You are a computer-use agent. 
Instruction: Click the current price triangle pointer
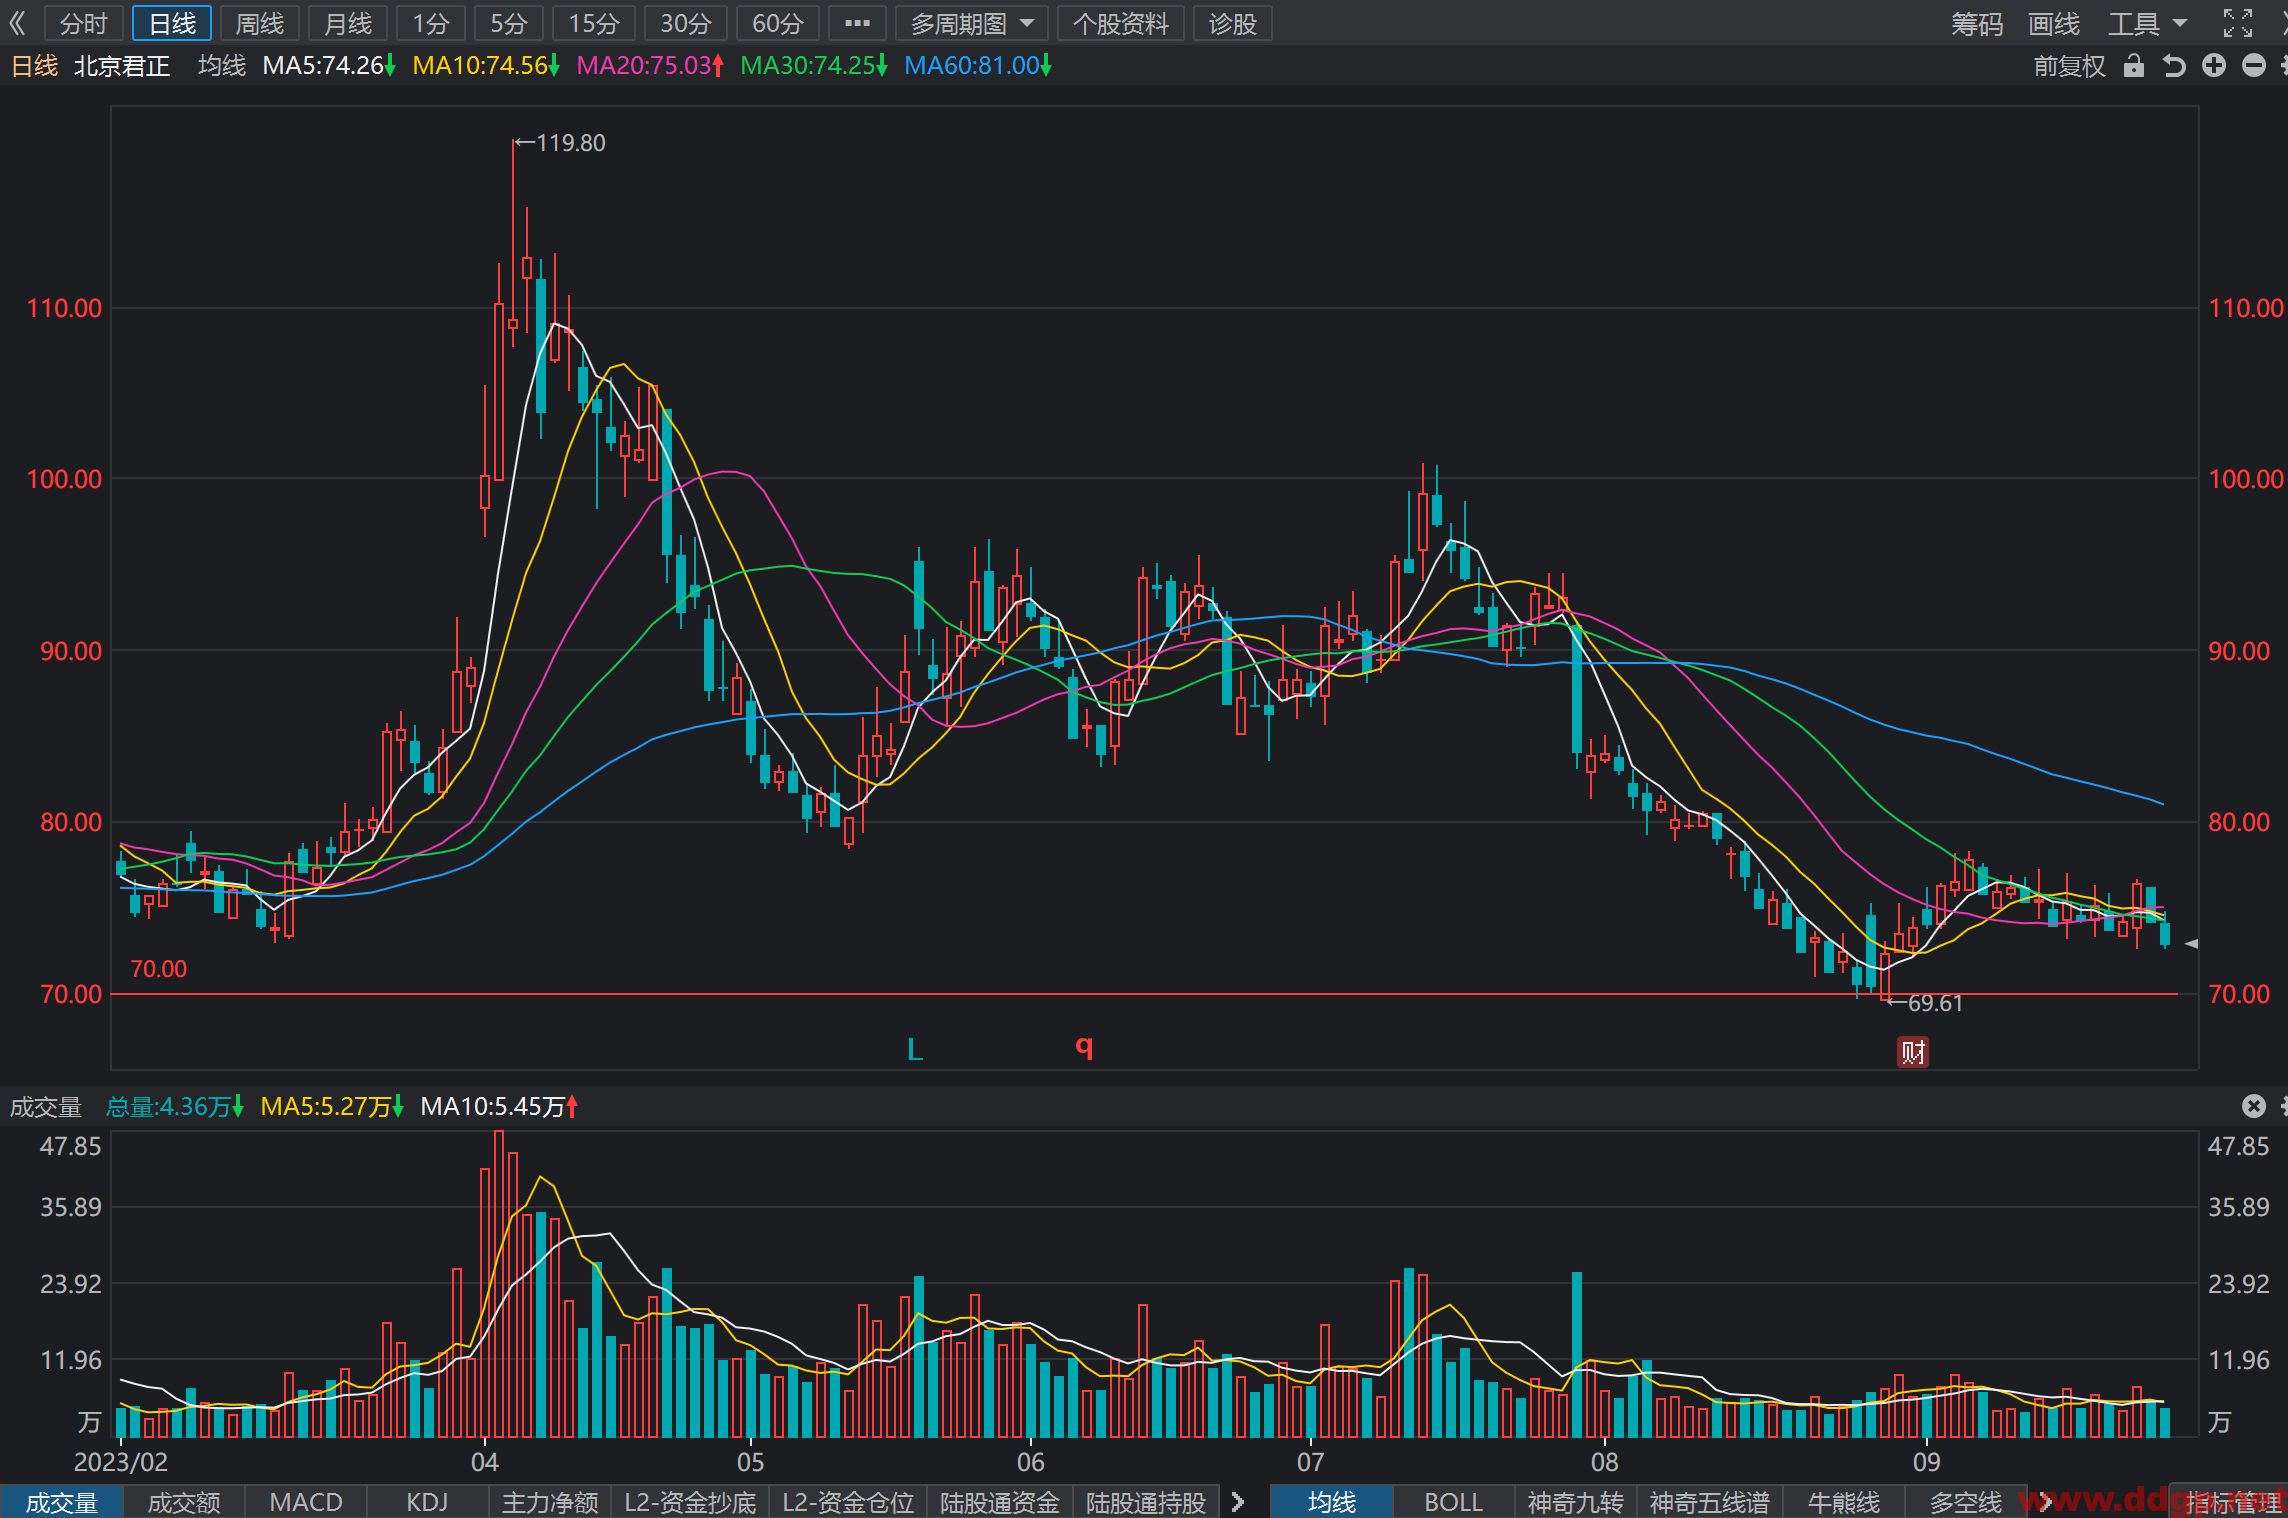point(2191,943)
